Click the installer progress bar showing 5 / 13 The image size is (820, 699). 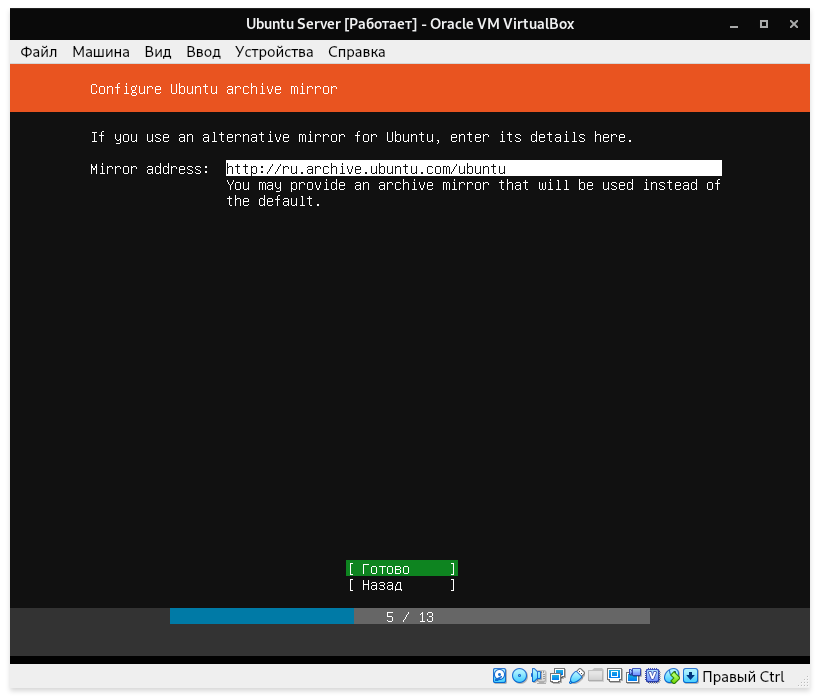(410, 617)
